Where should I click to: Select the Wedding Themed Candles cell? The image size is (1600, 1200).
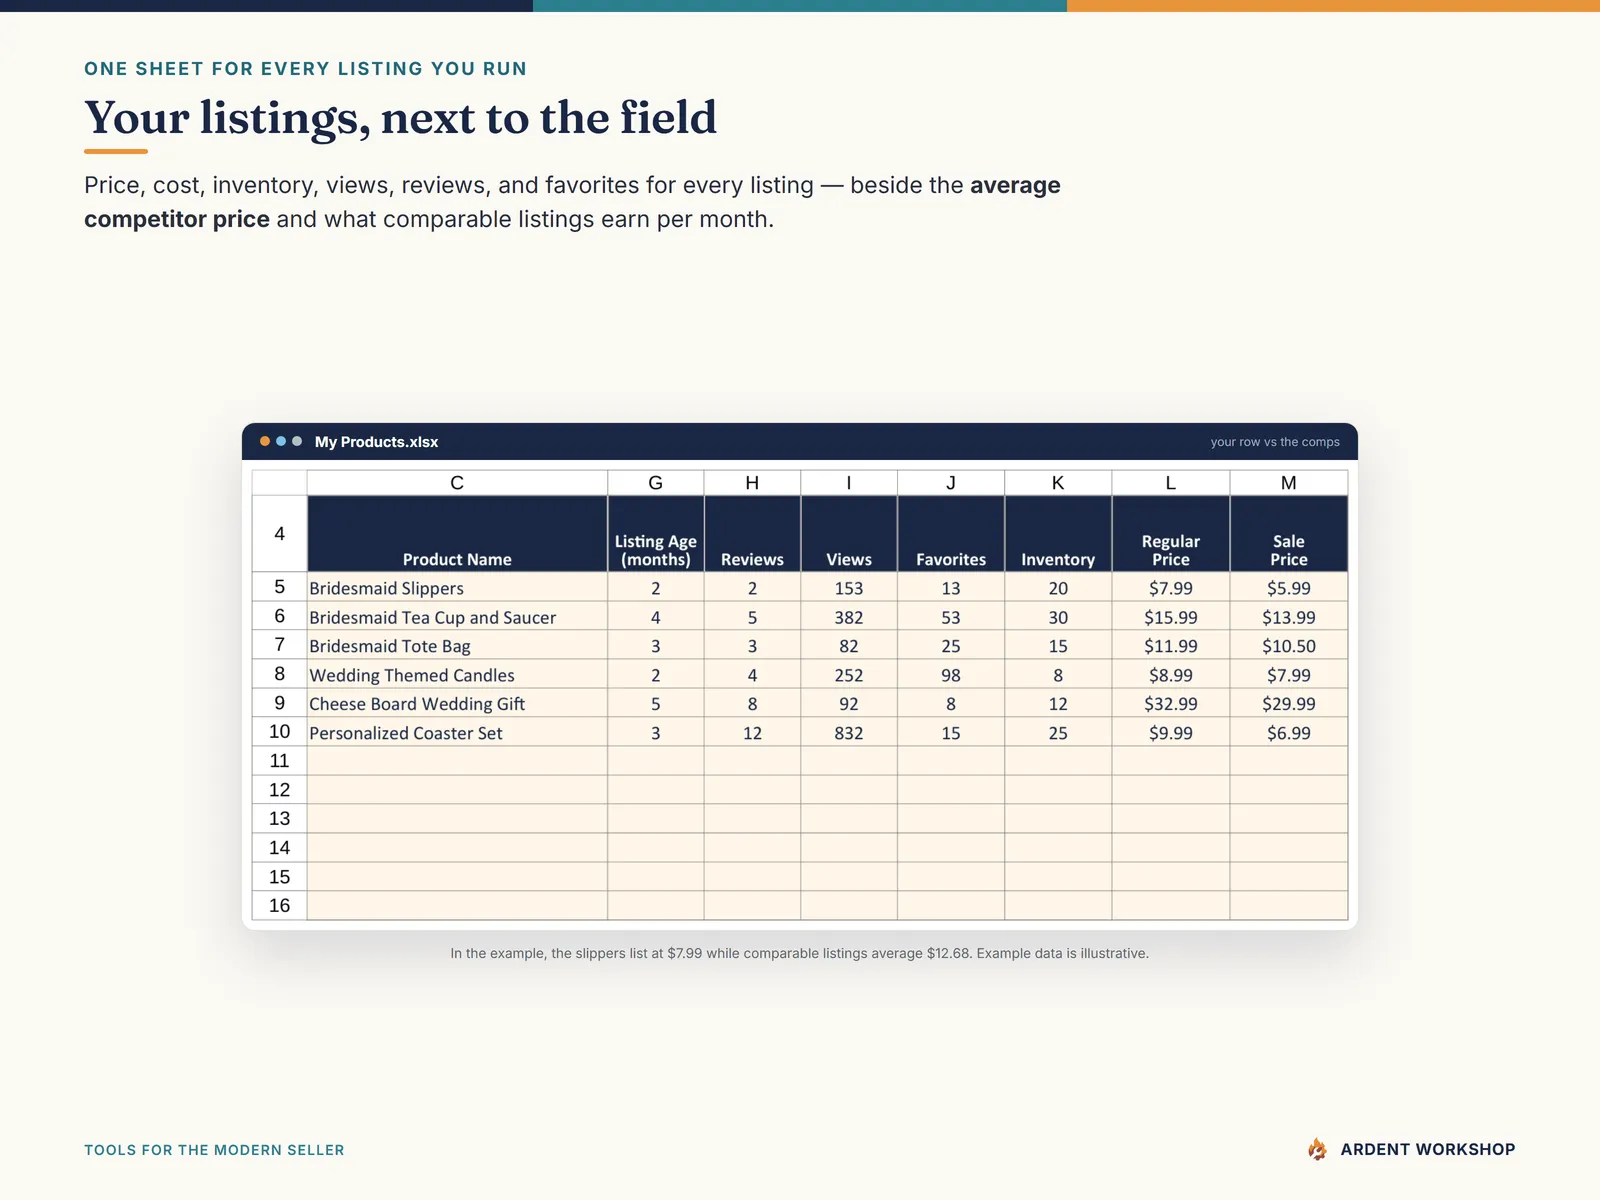click(457, 675)
